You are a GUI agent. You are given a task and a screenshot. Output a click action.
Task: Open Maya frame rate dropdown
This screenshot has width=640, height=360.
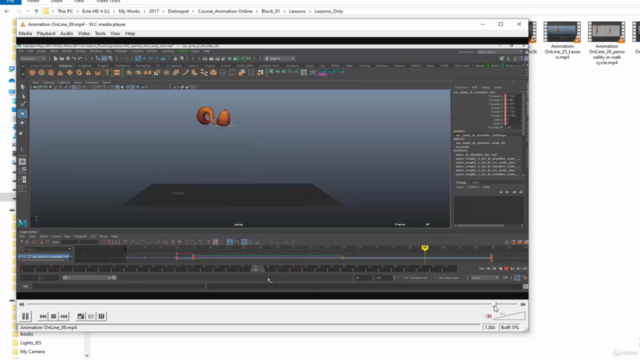[x=485, y=278]
